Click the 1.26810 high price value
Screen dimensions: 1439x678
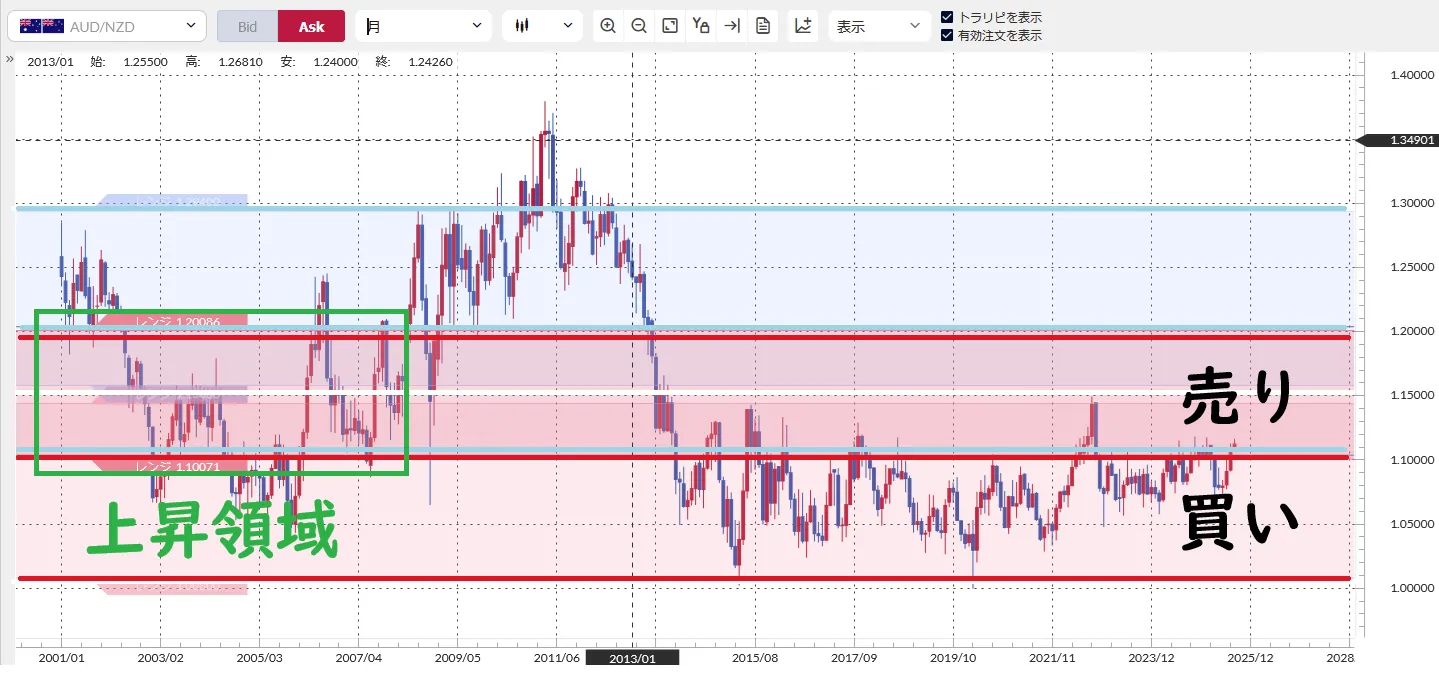tap(241, 62)
